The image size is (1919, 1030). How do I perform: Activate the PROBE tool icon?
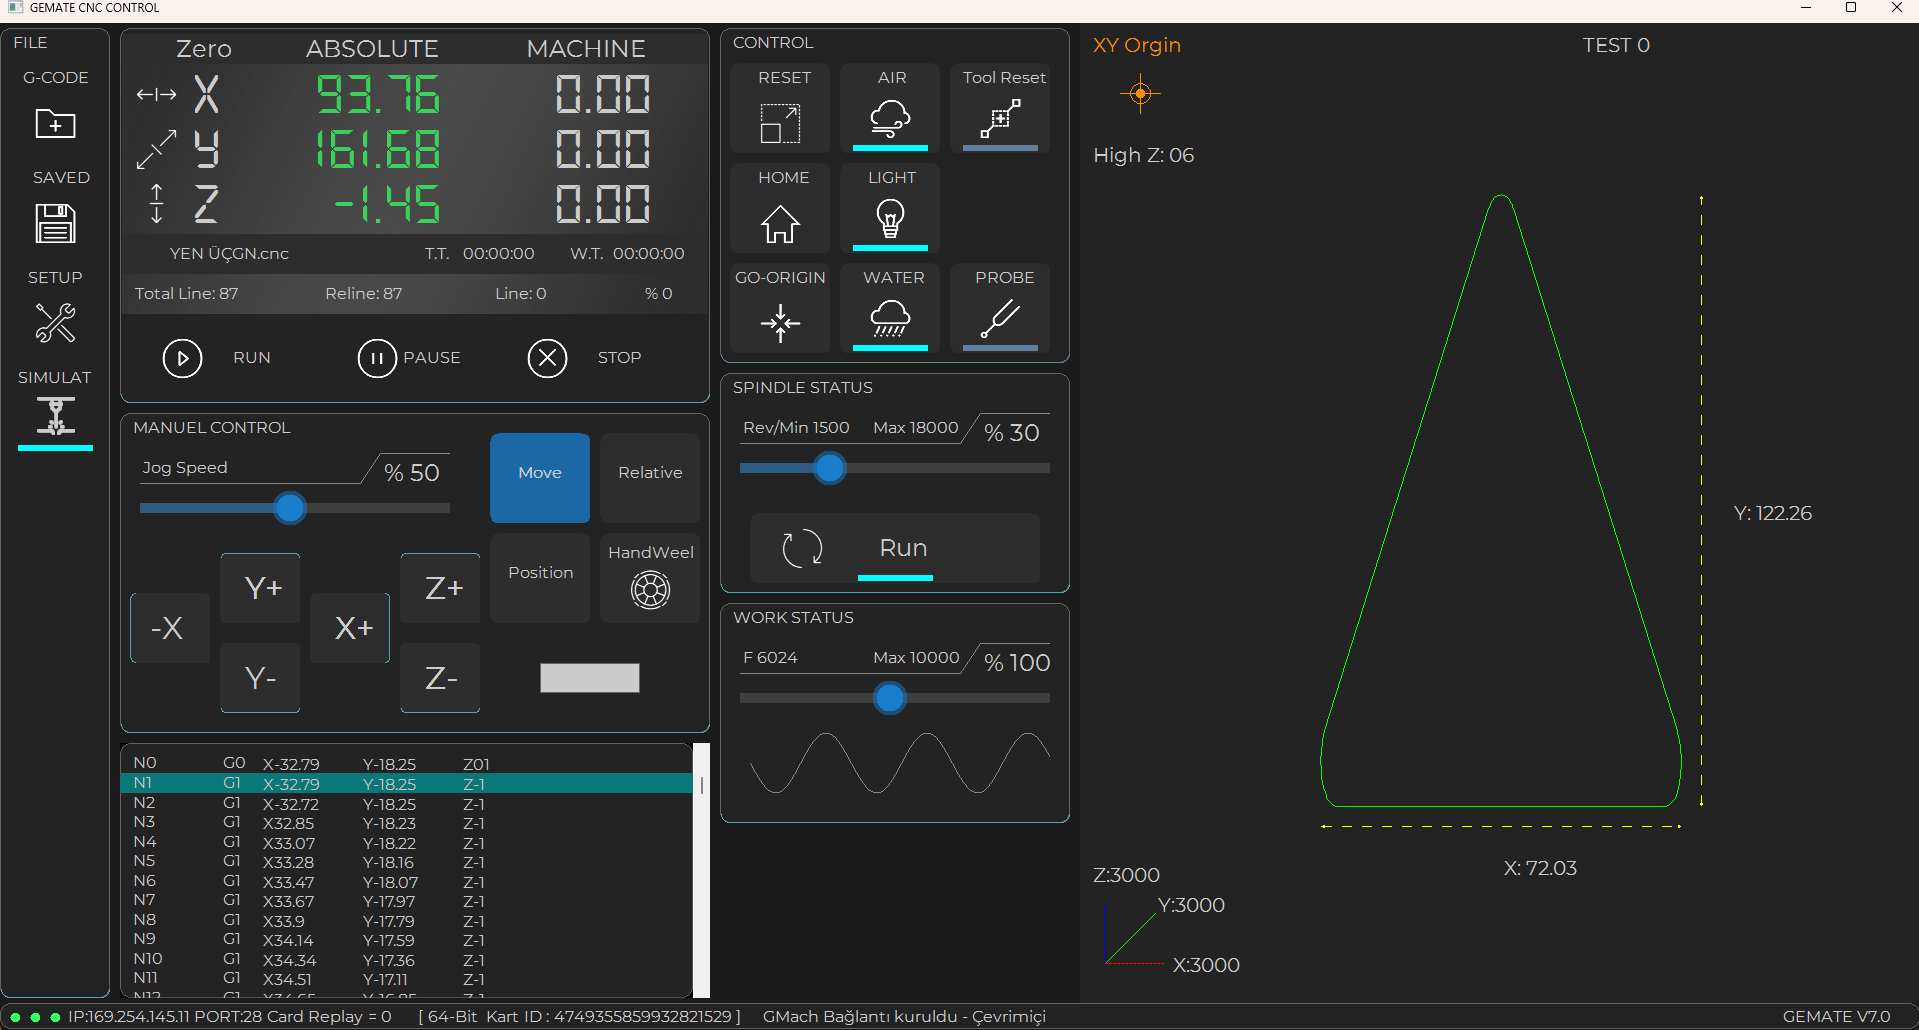click(1000, 320)
